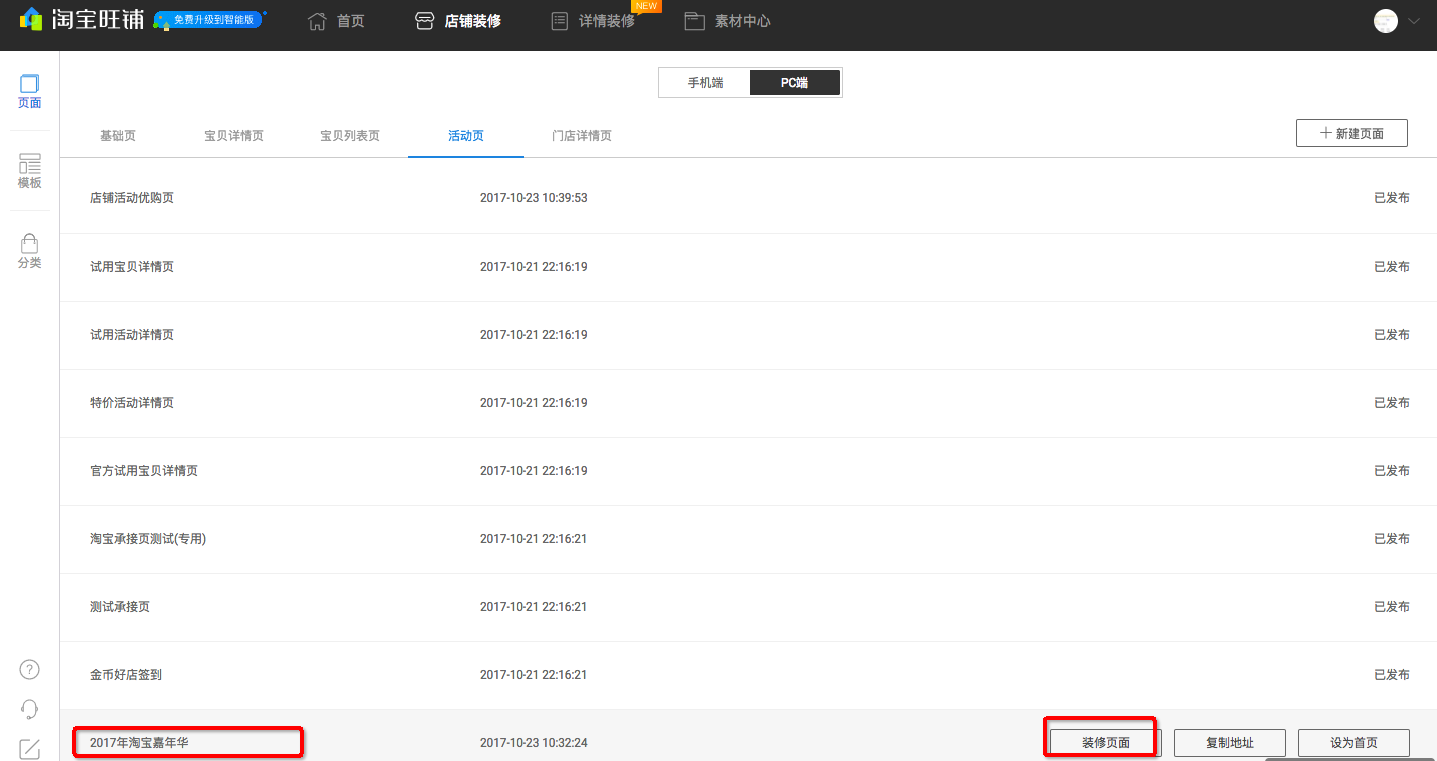Open the 素材中心 folder icon
This screenshot has height=761, width=1437.
click(695, 21)
